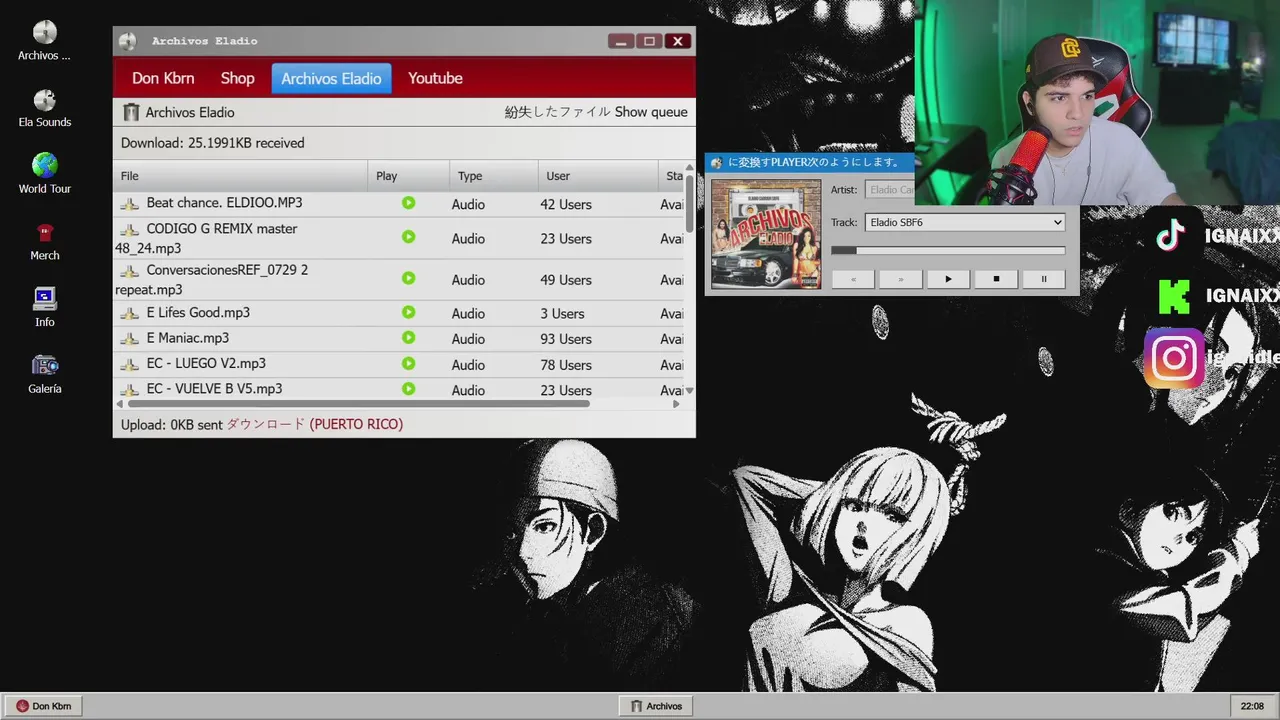Image resolution: width=1280 pixels, height=720 pixels.
Task: Open the Galería camera desktop icon
Action: (x=45, y=374)
